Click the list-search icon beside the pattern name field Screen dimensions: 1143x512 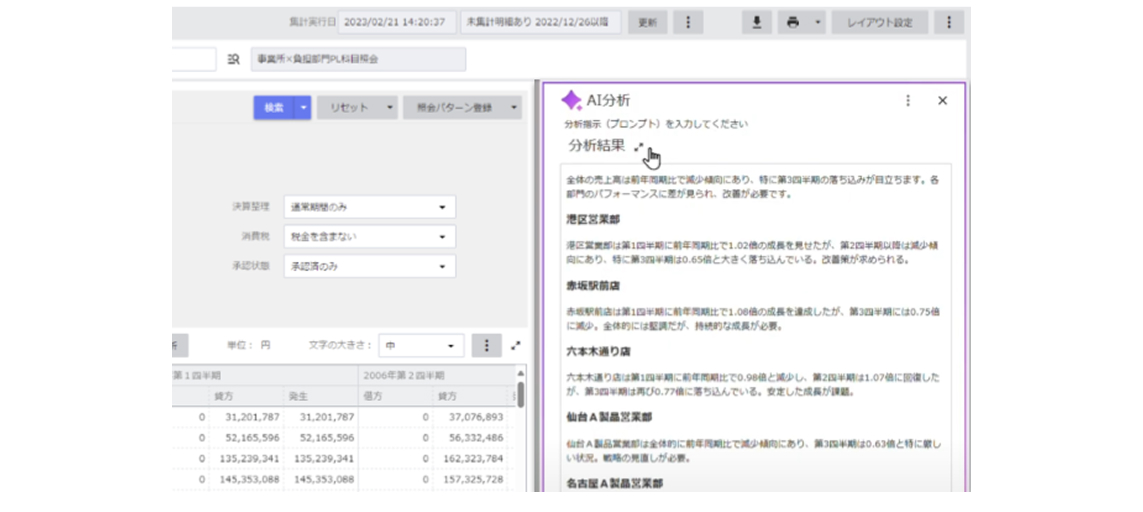(233, 60)
